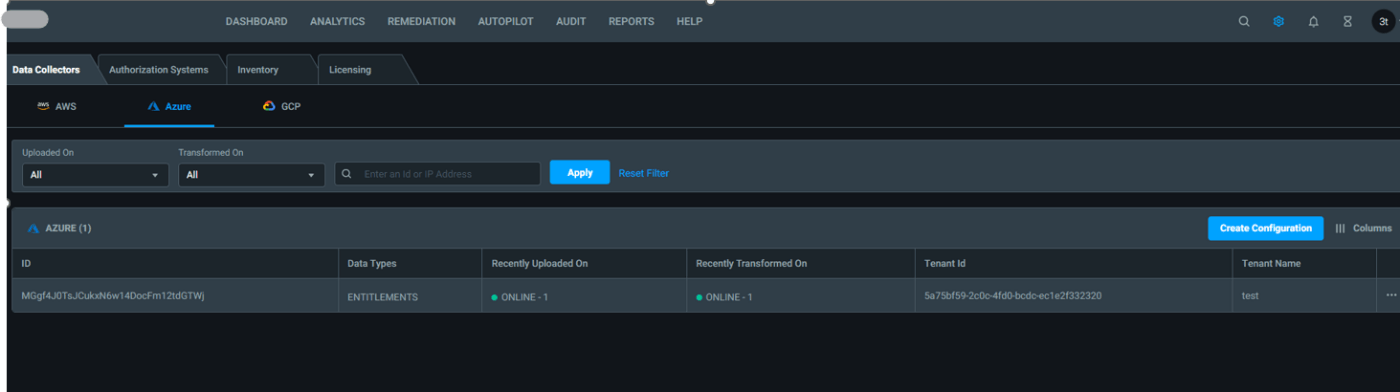Click Recently Transformed On column header

click(x=801, y=264)
